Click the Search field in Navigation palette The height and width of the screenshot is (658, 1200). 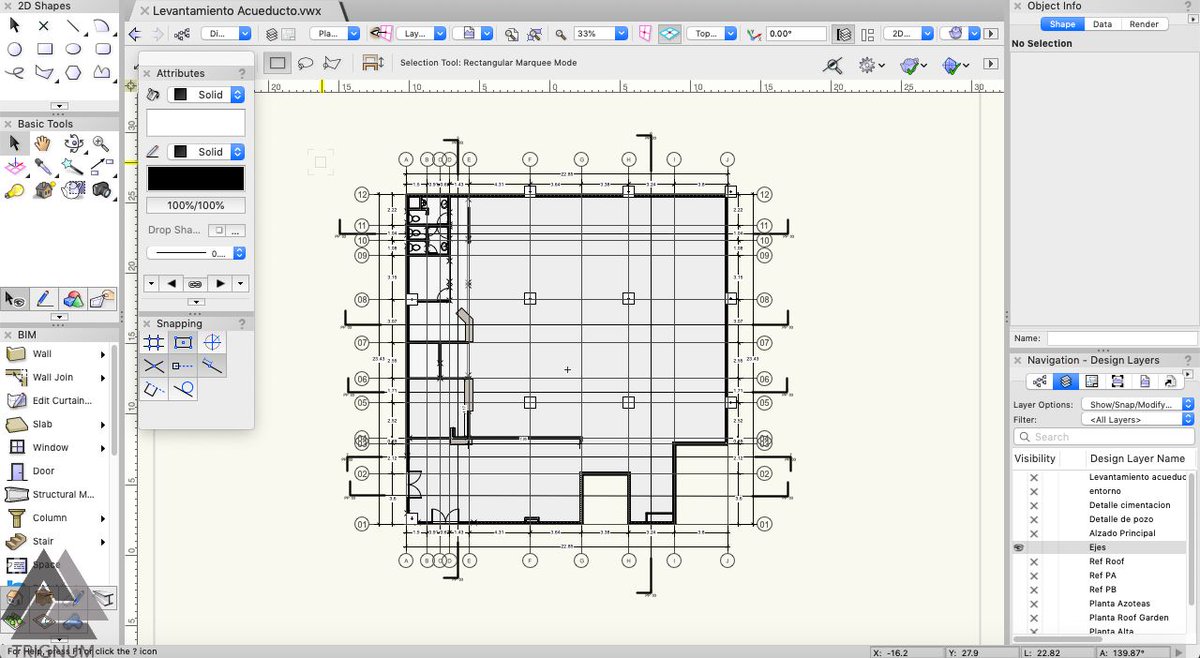(1104, 437)
